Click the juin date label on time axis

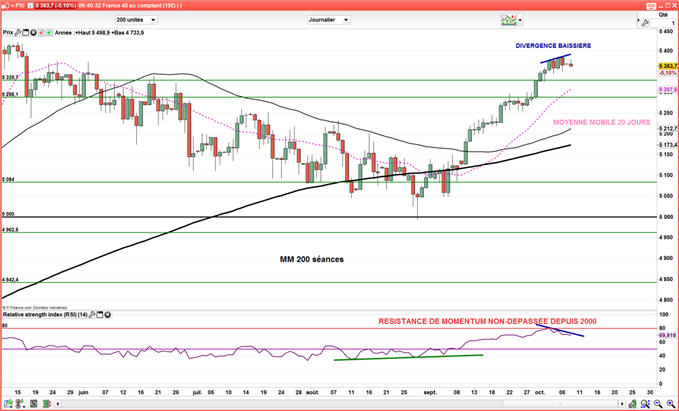point(83,392)
